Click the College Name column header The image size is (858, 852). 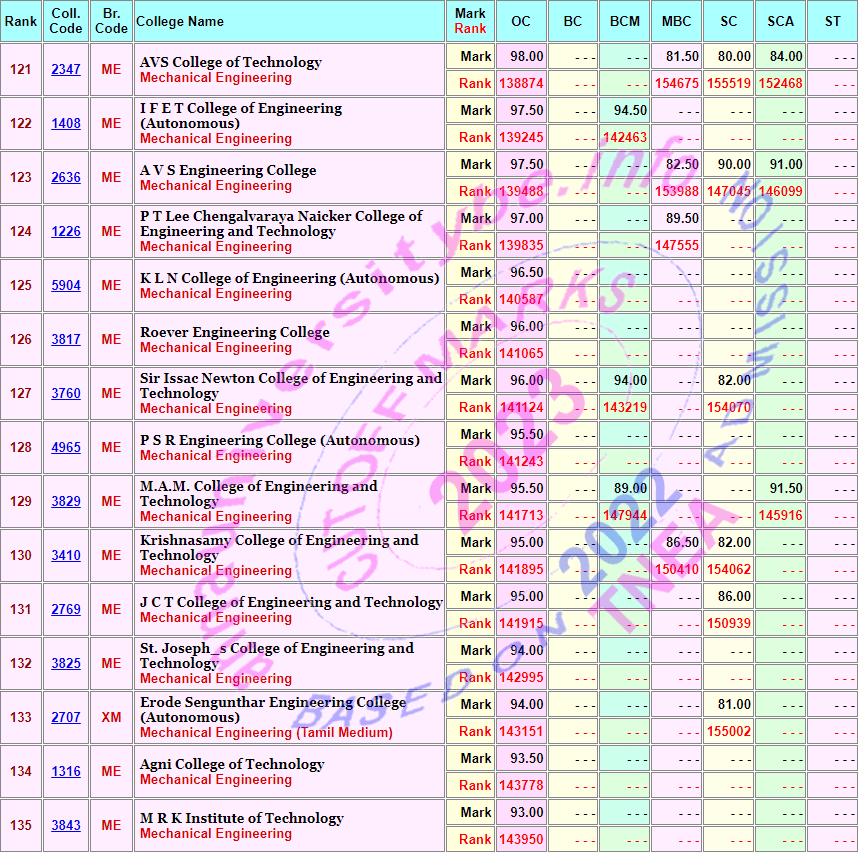(180, 22)
